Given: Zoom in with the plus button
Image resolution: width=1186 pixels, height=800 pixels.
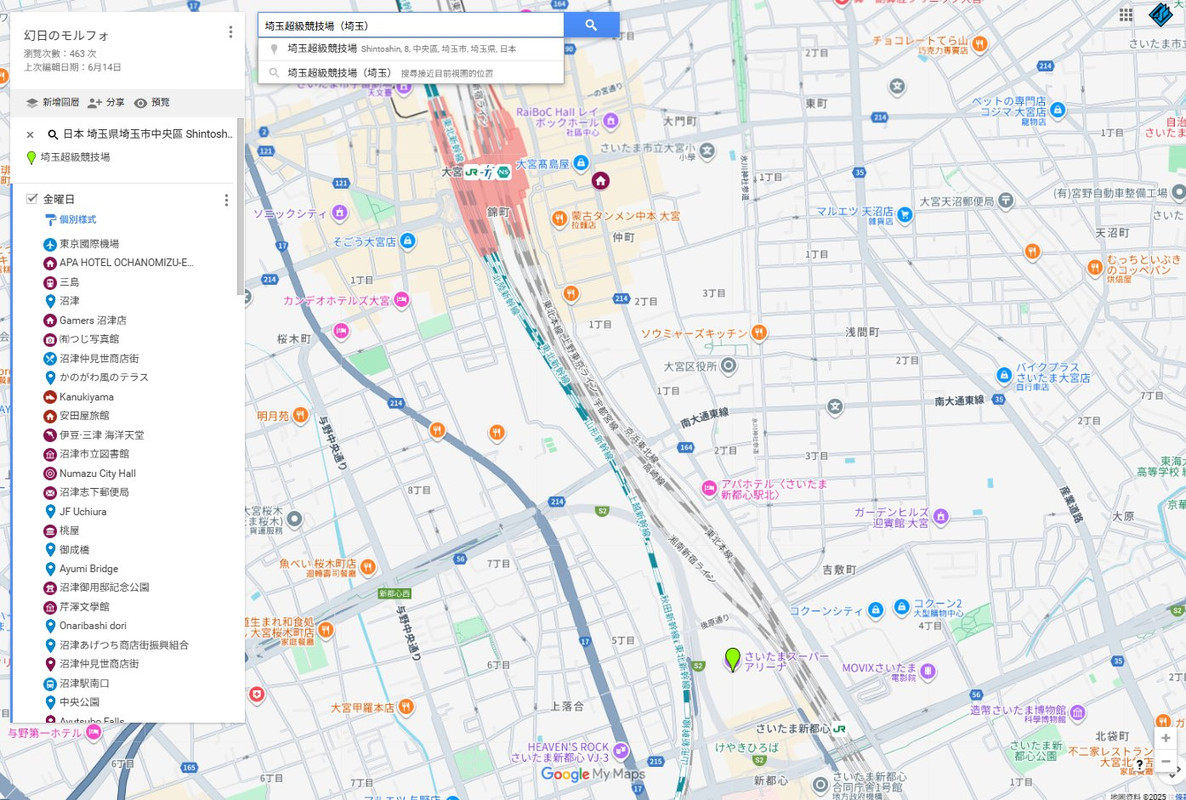Looking at the screenshot, I should pyautogui.click(x=1166, y=738).
